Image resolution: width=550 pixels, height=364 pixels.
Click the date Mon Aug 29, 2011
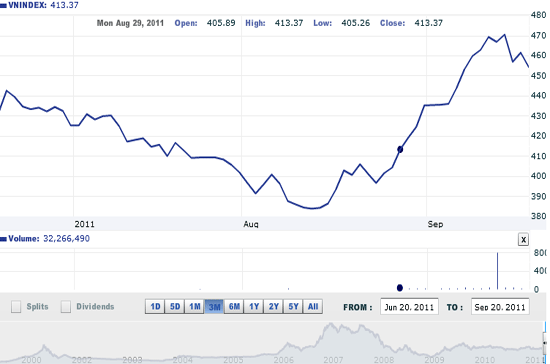pyautogui.click(x=130, y=23)
